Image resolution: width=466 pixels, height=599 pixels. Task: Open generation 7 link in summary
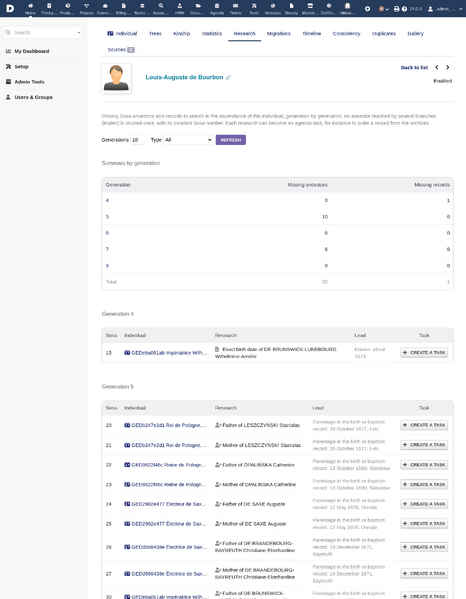[107, 249]
